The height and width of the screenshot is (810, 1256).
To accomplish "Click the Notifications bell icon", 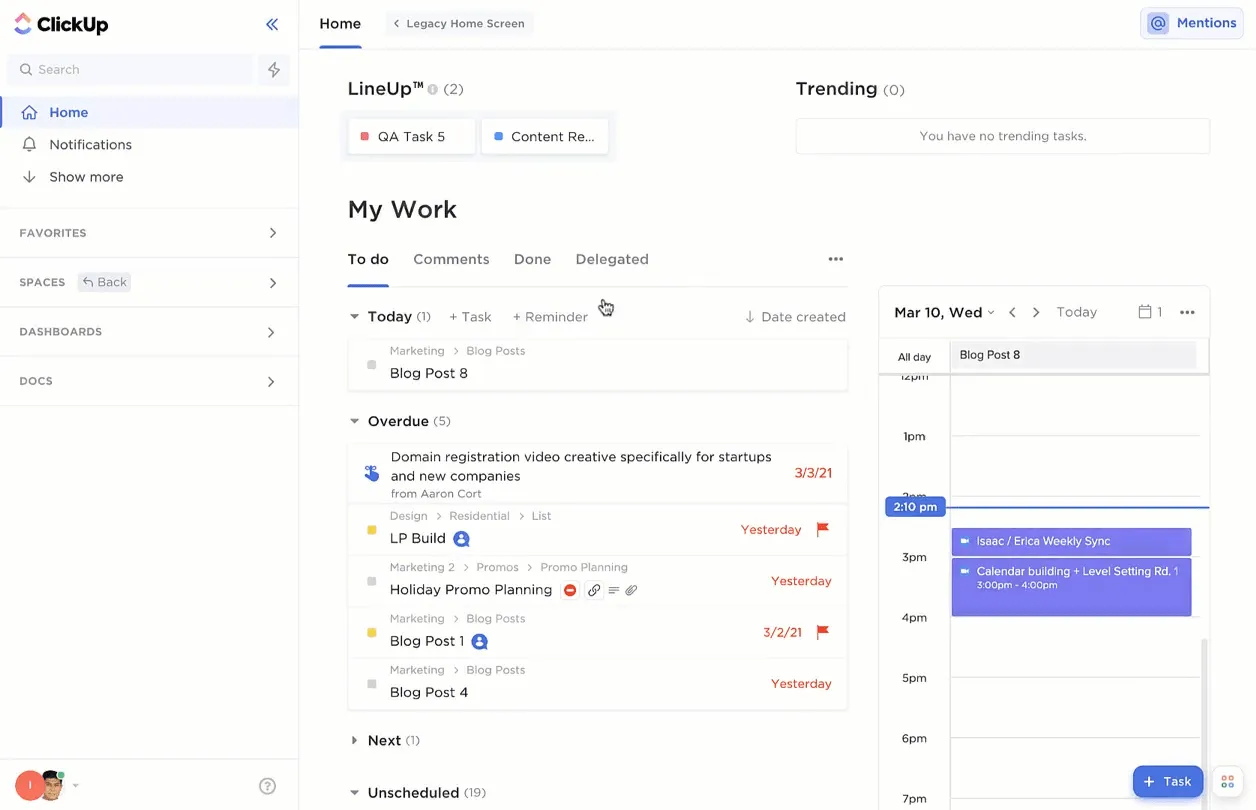I will pyautogui.click(x=30, y=144).
